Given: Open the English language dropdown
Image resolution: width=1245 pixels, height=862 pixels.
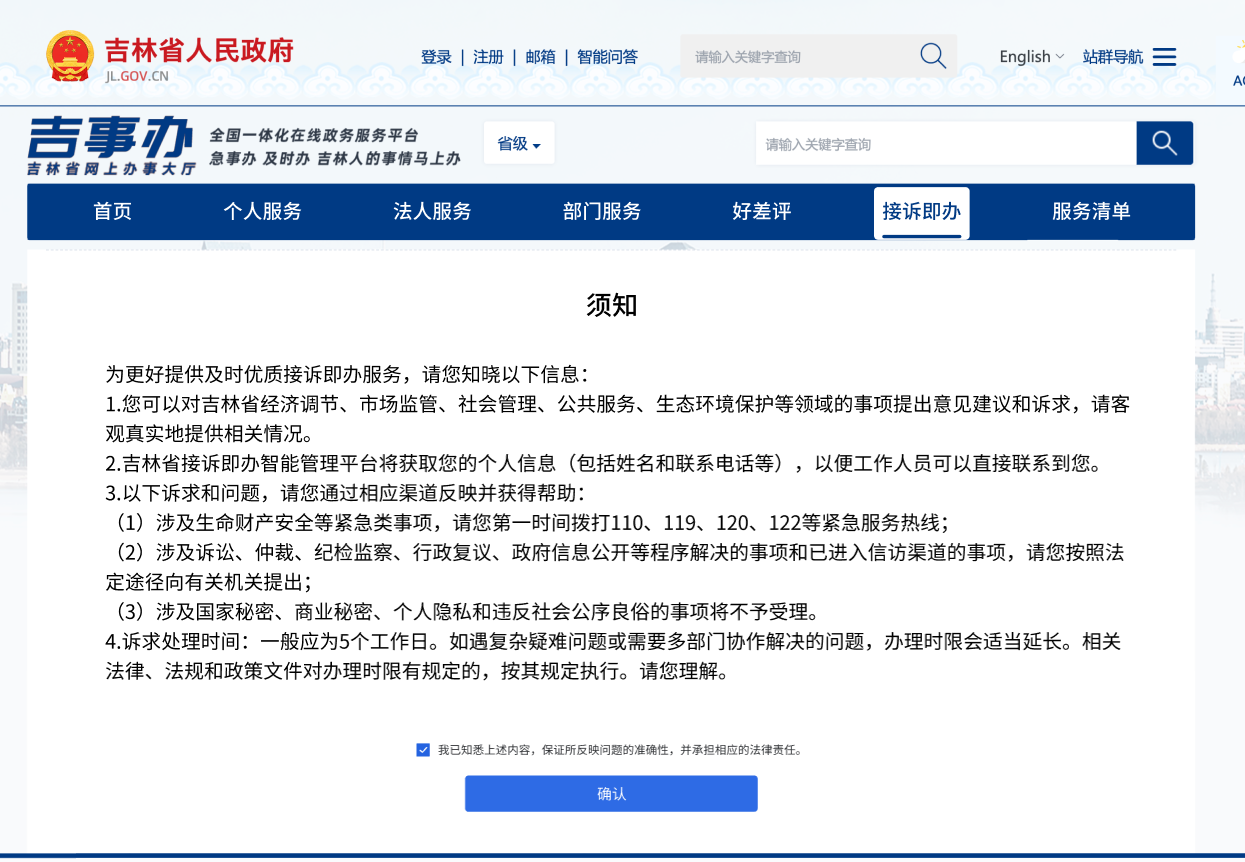Looking at the screenshot, I should [x=1031, y=57].
